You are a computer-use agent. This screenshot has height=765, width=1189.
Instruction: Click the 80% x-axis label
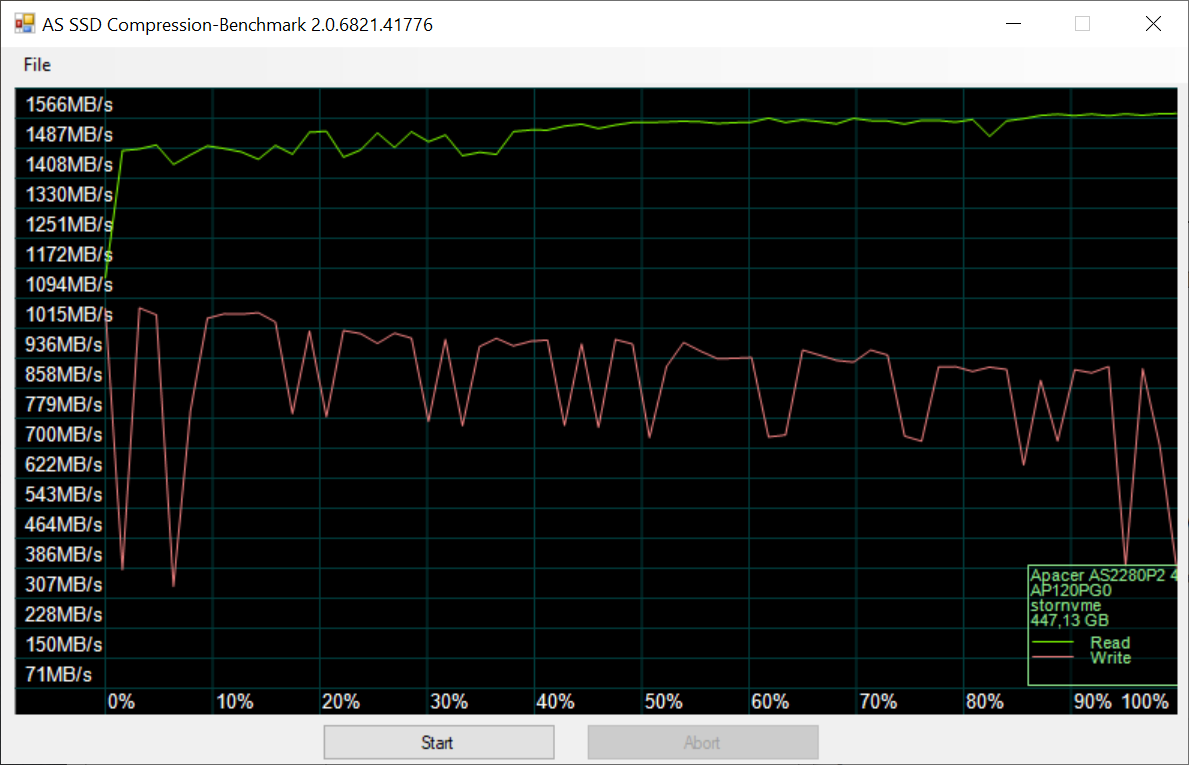click(x=985, y=701)
